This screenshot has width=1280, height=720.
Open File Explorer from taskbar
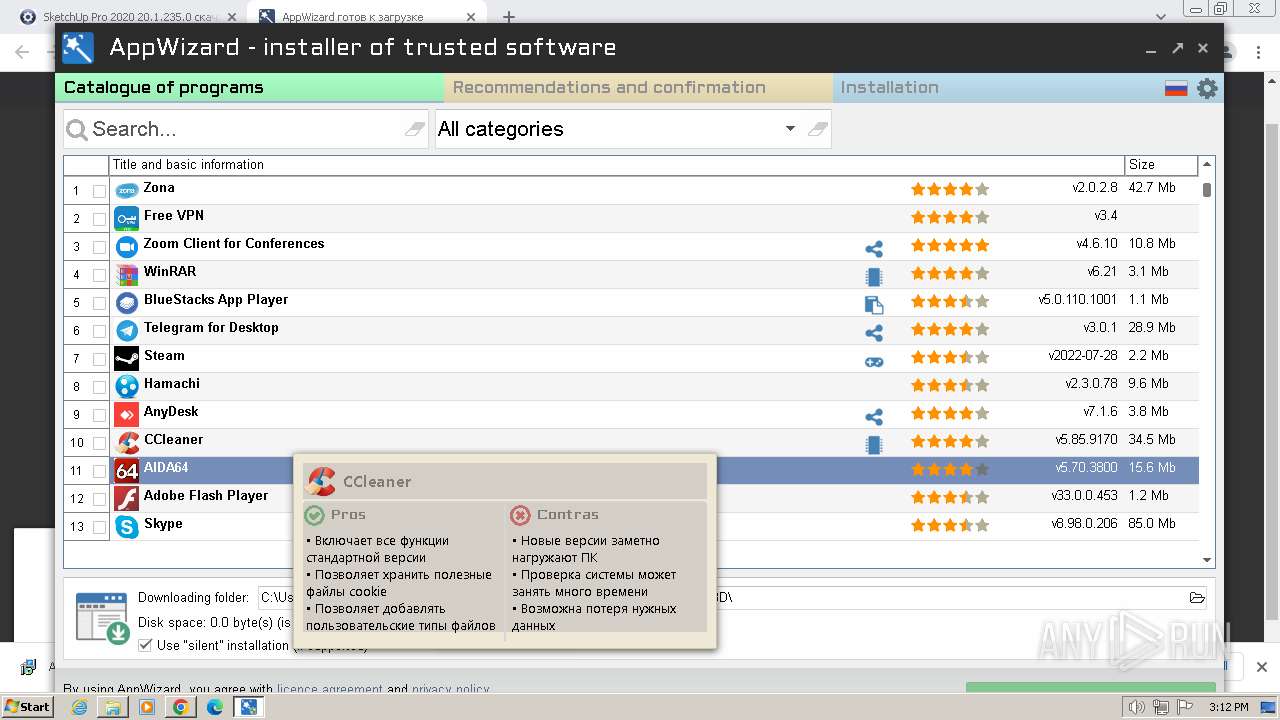(113, 707)
